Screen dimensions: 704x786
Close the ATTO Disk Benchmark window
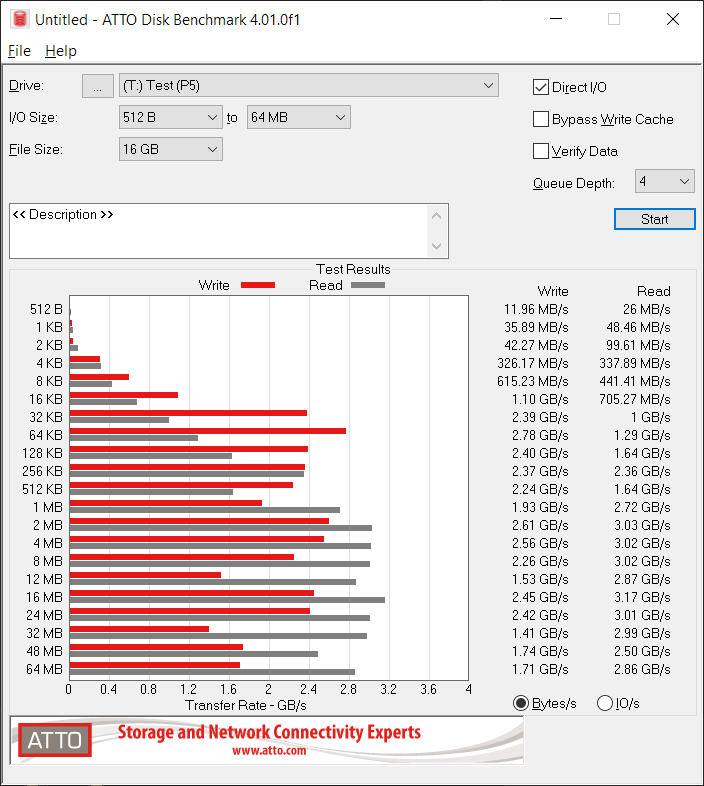point(672,19)
